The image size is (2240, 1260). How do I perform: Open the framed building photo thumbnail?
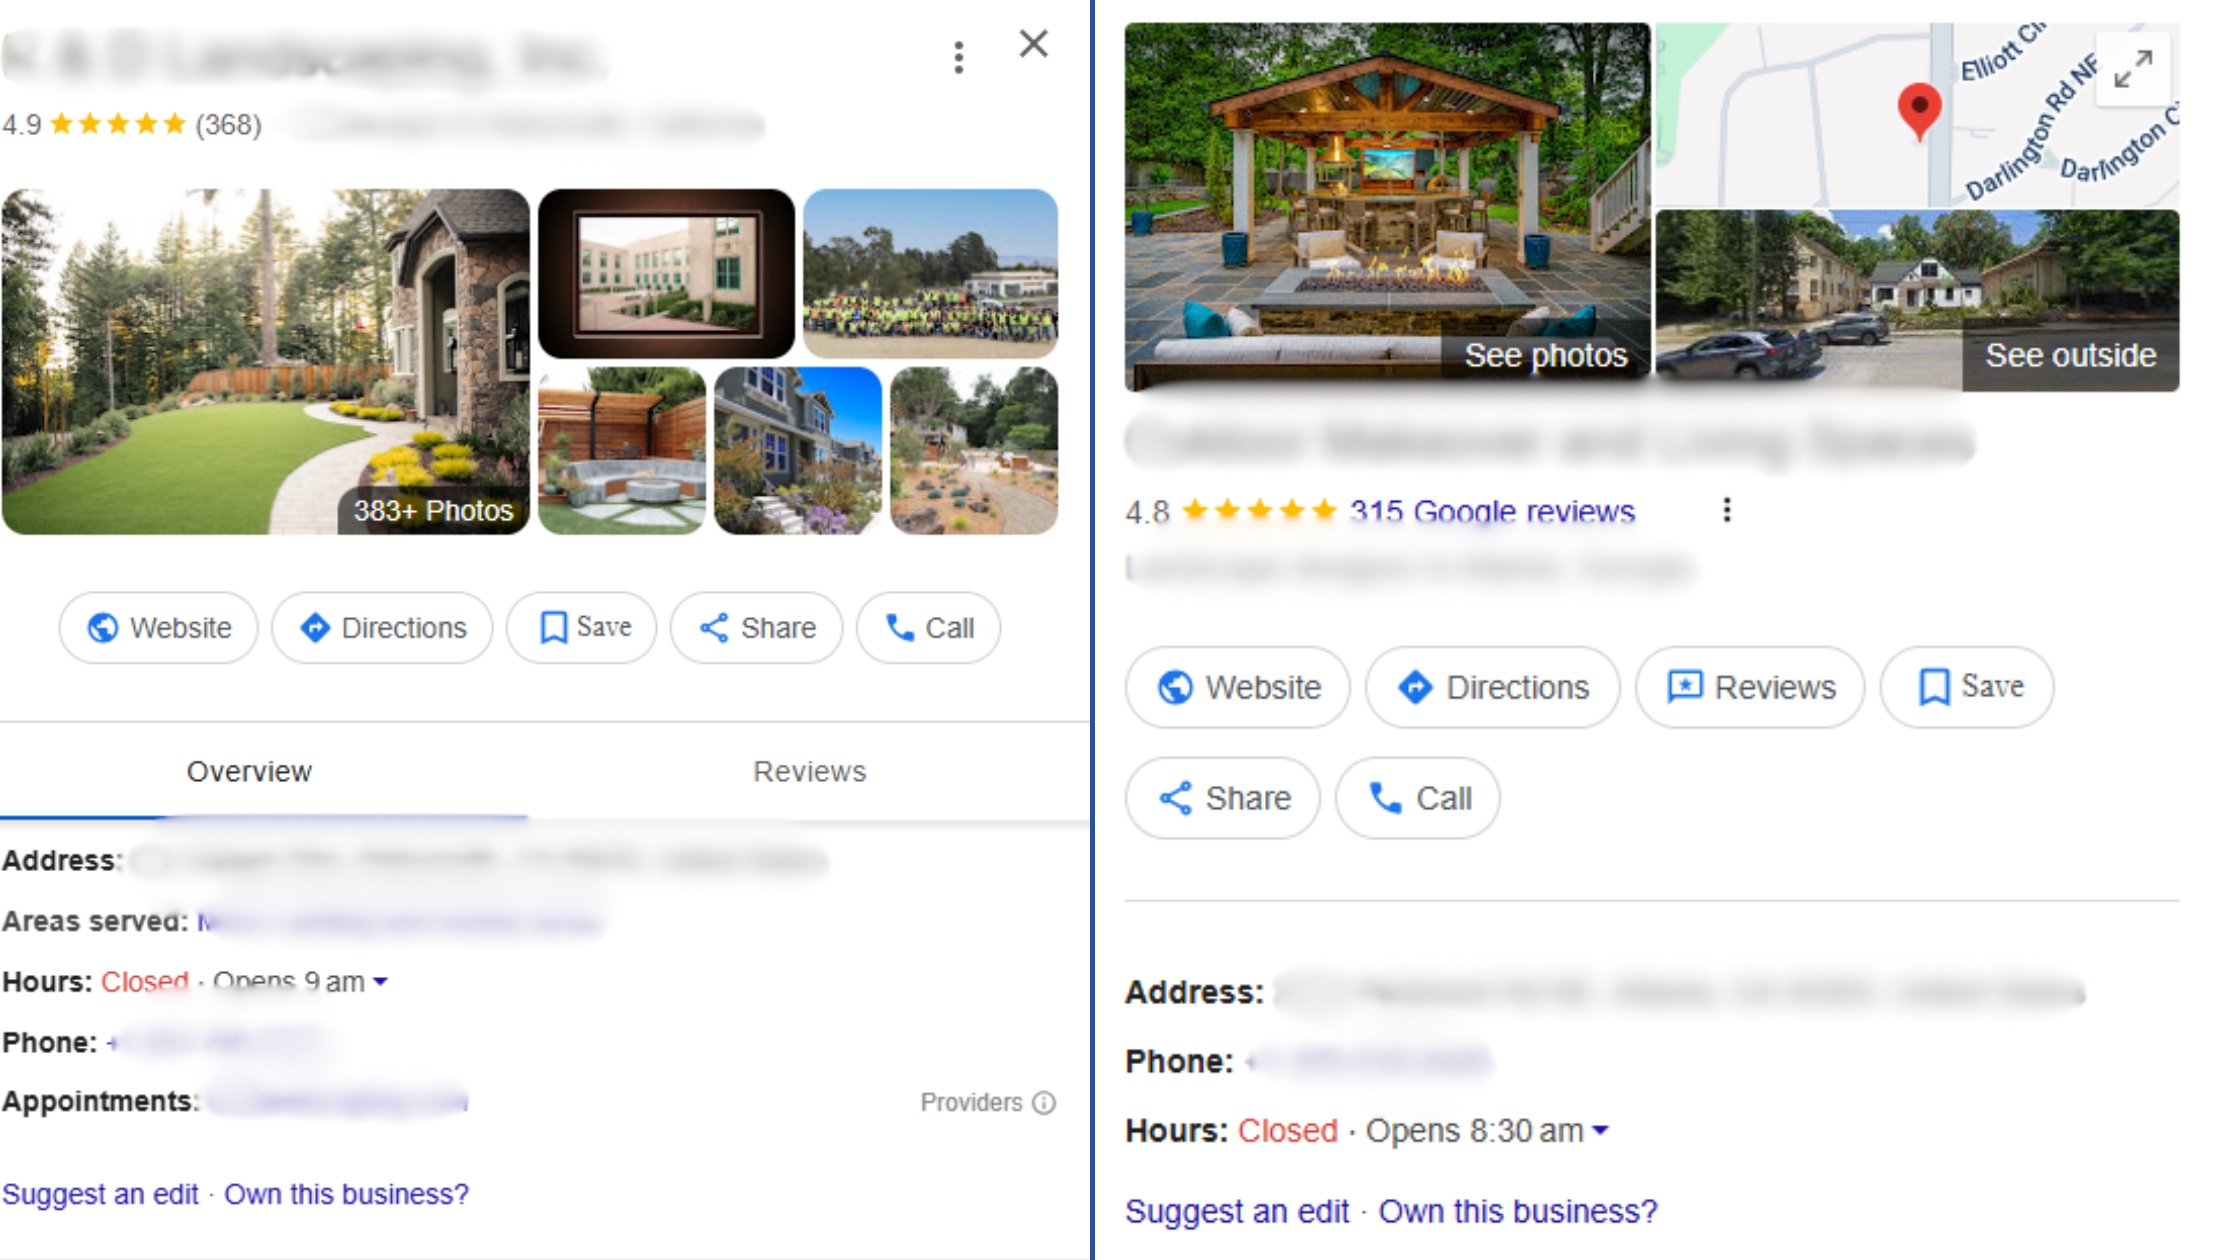666,273
